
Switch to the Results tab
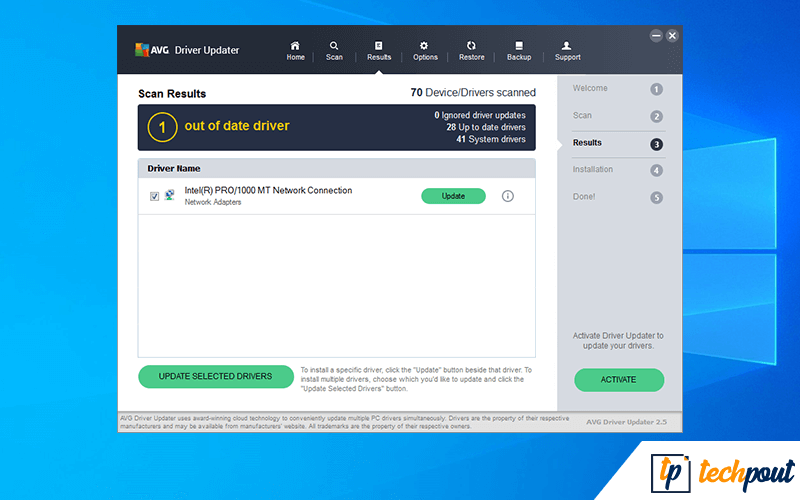click(379, 50)
